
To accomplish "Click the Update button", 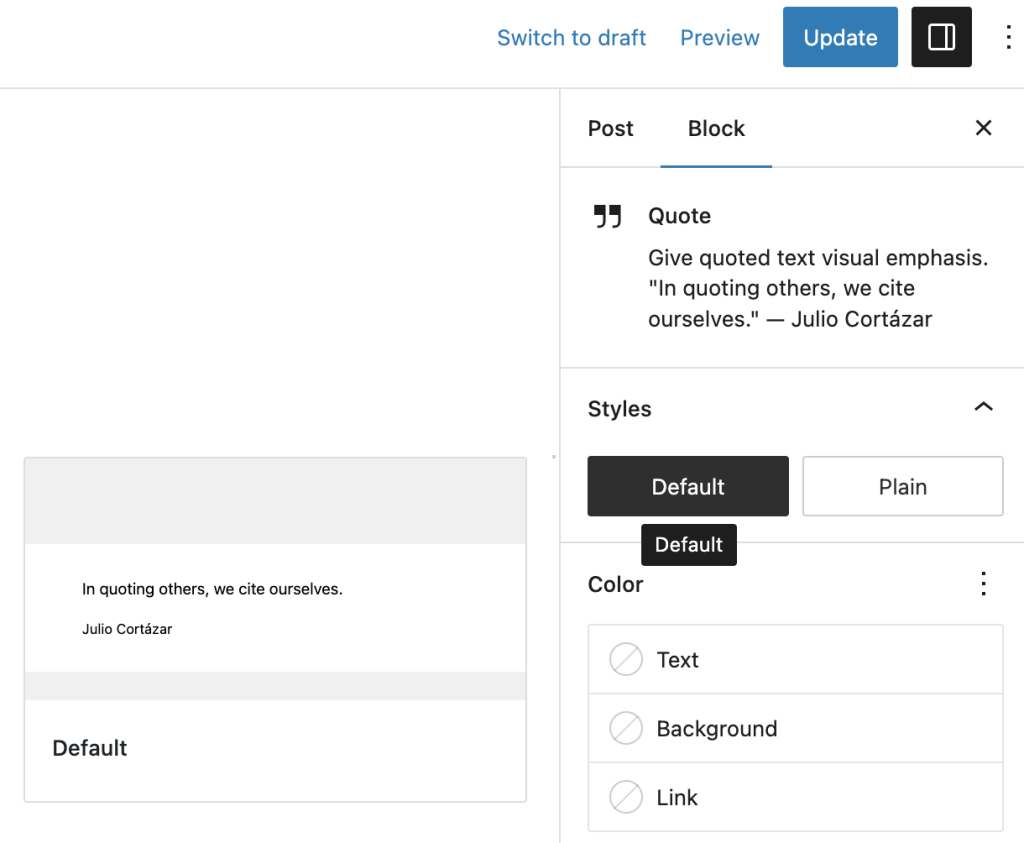I will click(x=840, y=37).
